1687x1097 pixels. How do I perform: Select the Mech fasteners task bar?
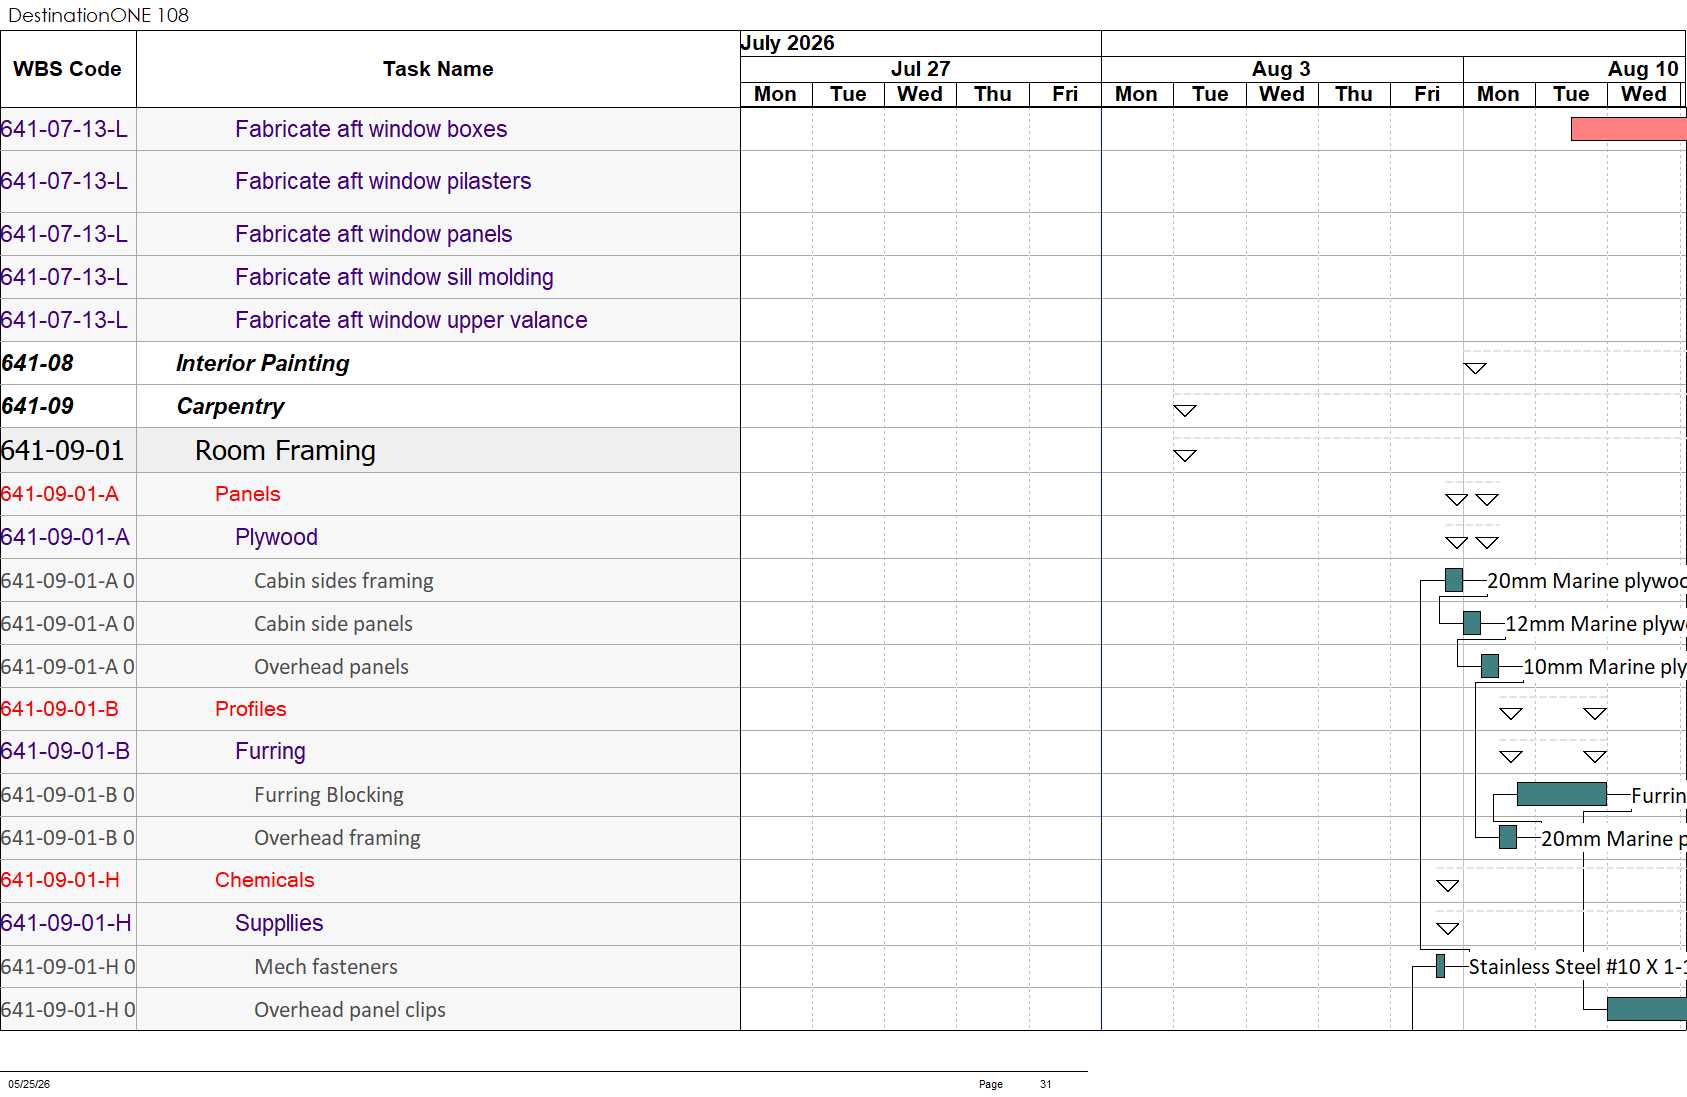tap(1440, 966)
